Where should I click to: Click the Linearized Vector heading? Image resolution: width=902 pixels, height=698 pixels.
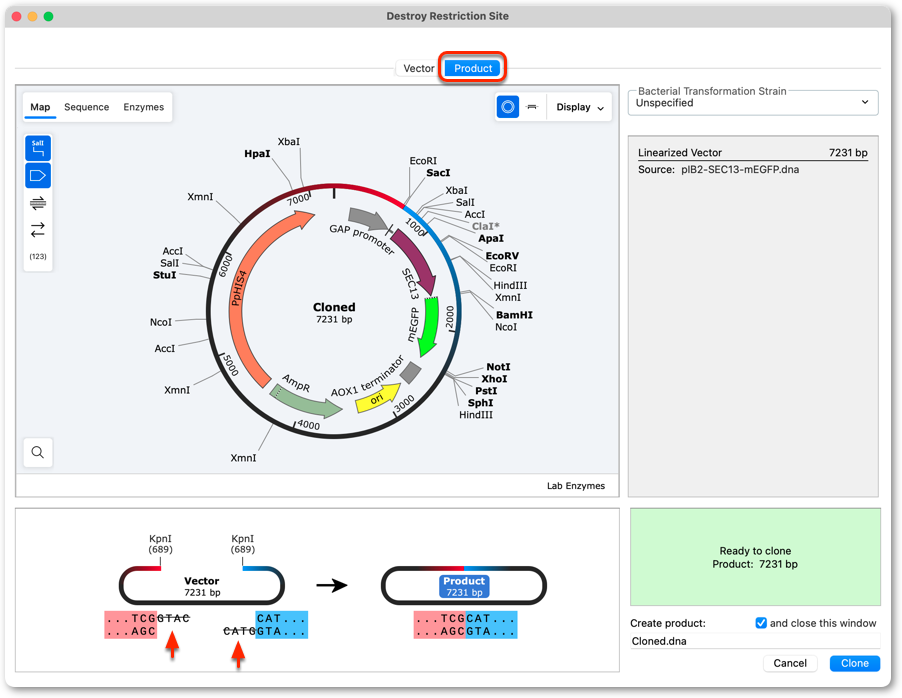pyautogui.click(x=679, y=152)
